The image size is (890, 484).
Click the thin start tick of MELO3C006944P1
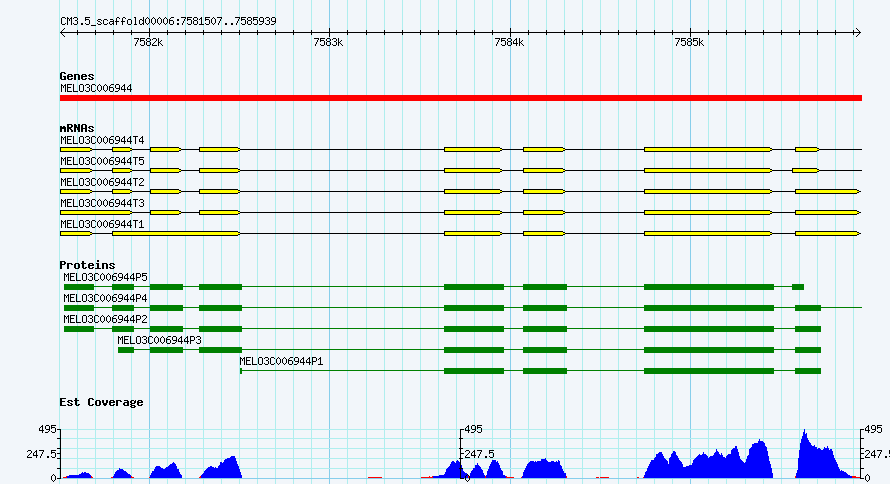pos(241,371)
